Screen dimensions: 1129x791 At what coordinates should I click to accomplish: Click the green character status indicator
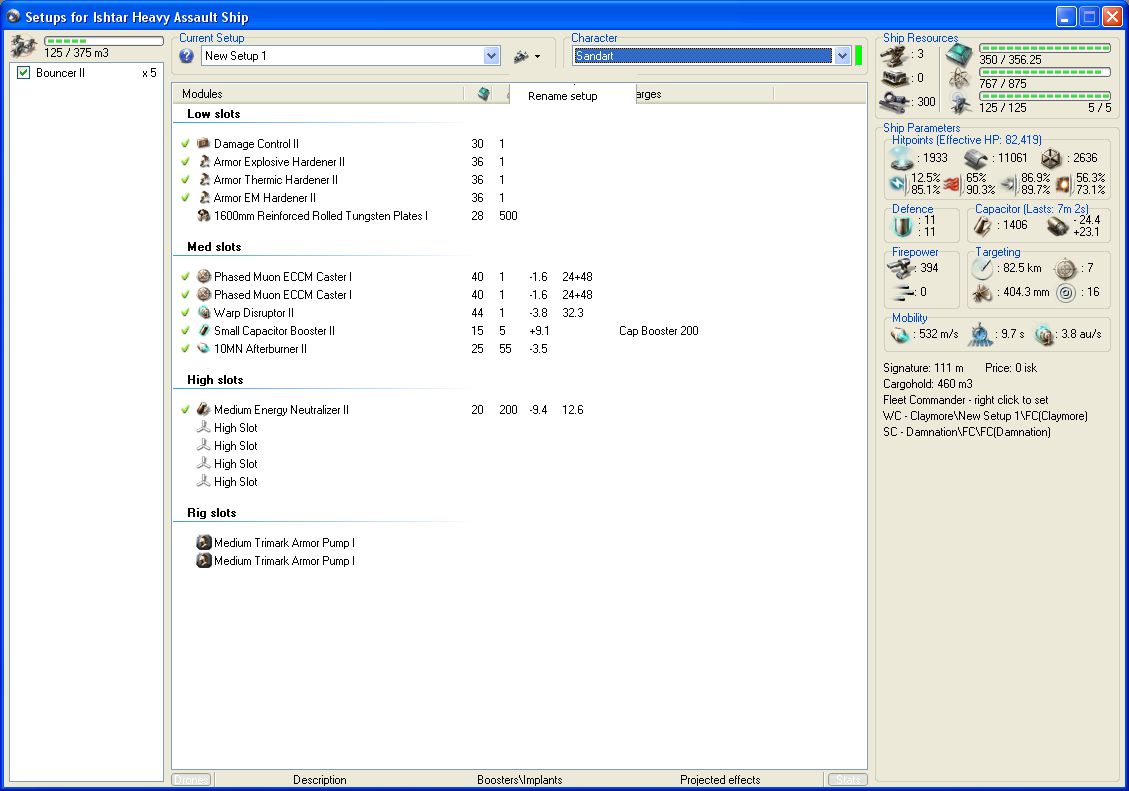pos(858,55)
